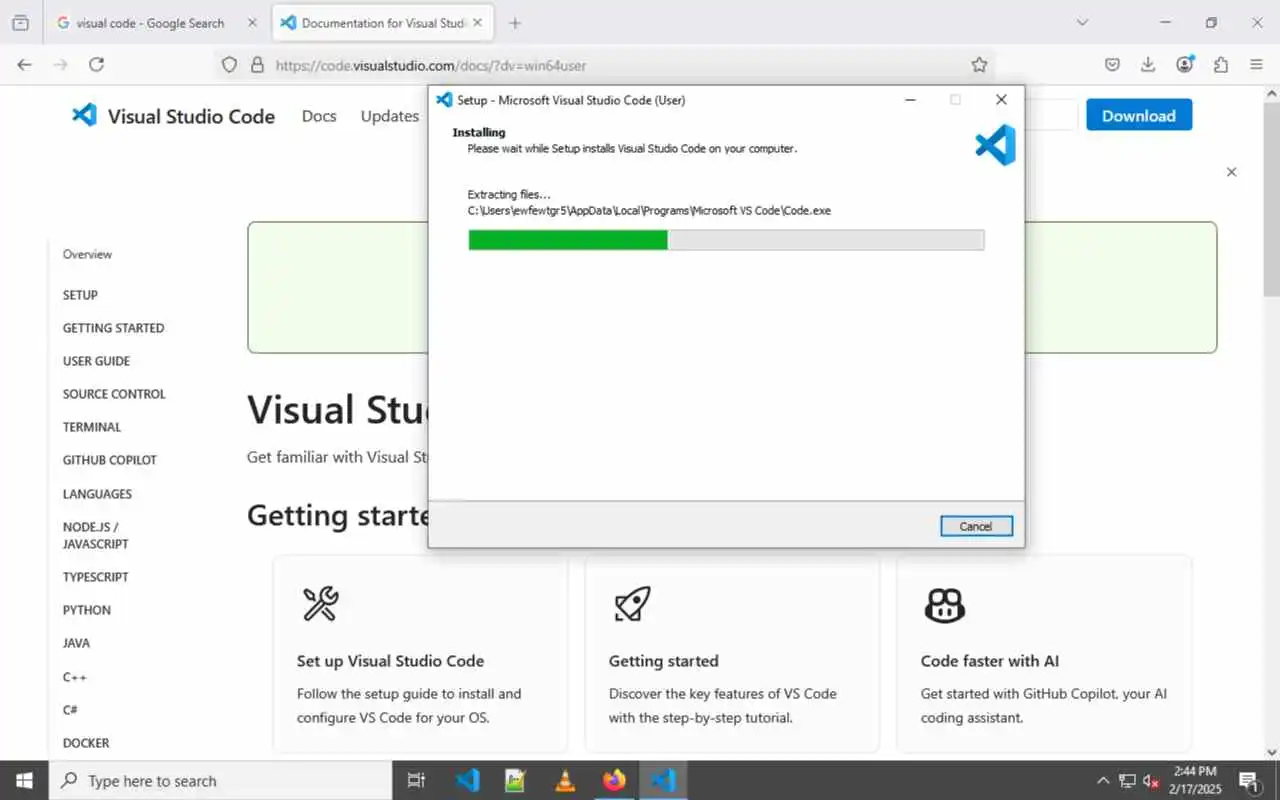Reload the page in Firefox
Image resolution: width=1280 pixels, height=800 pixels.
pos(96,64)
